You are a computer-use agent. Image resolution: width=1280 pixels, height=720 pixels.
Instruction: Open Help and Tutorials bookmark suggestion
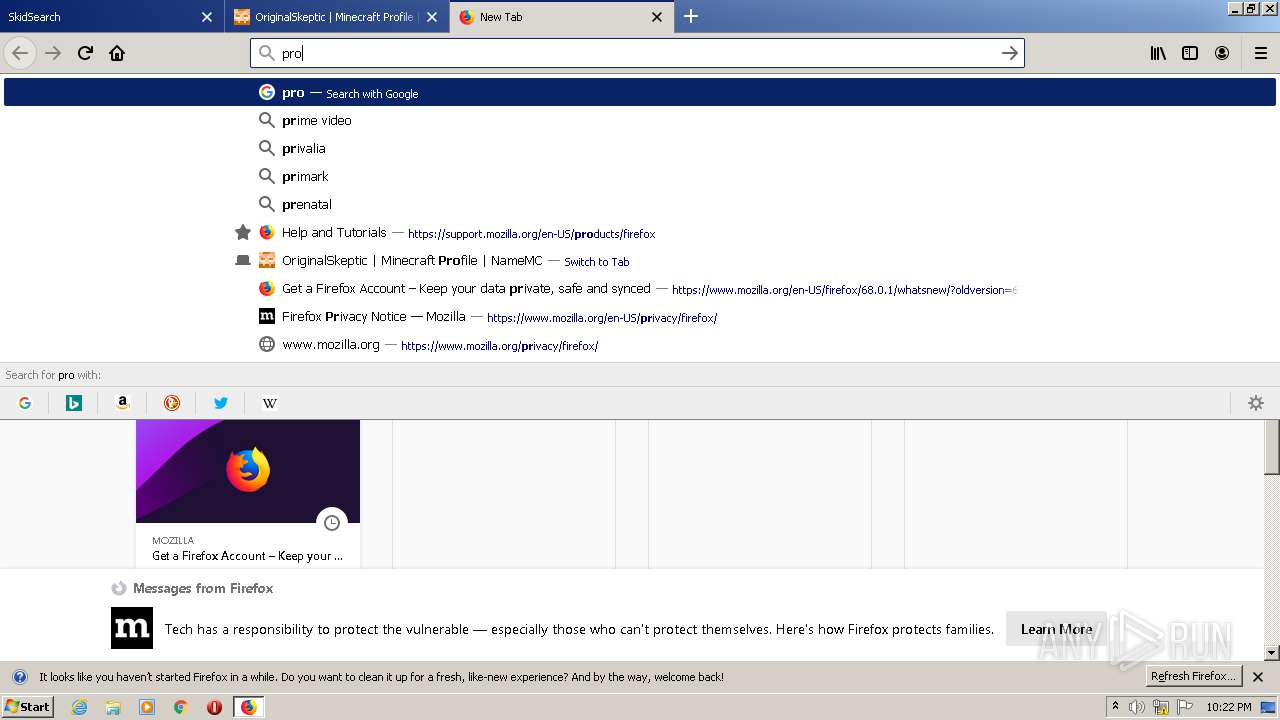tap(640, 232)
